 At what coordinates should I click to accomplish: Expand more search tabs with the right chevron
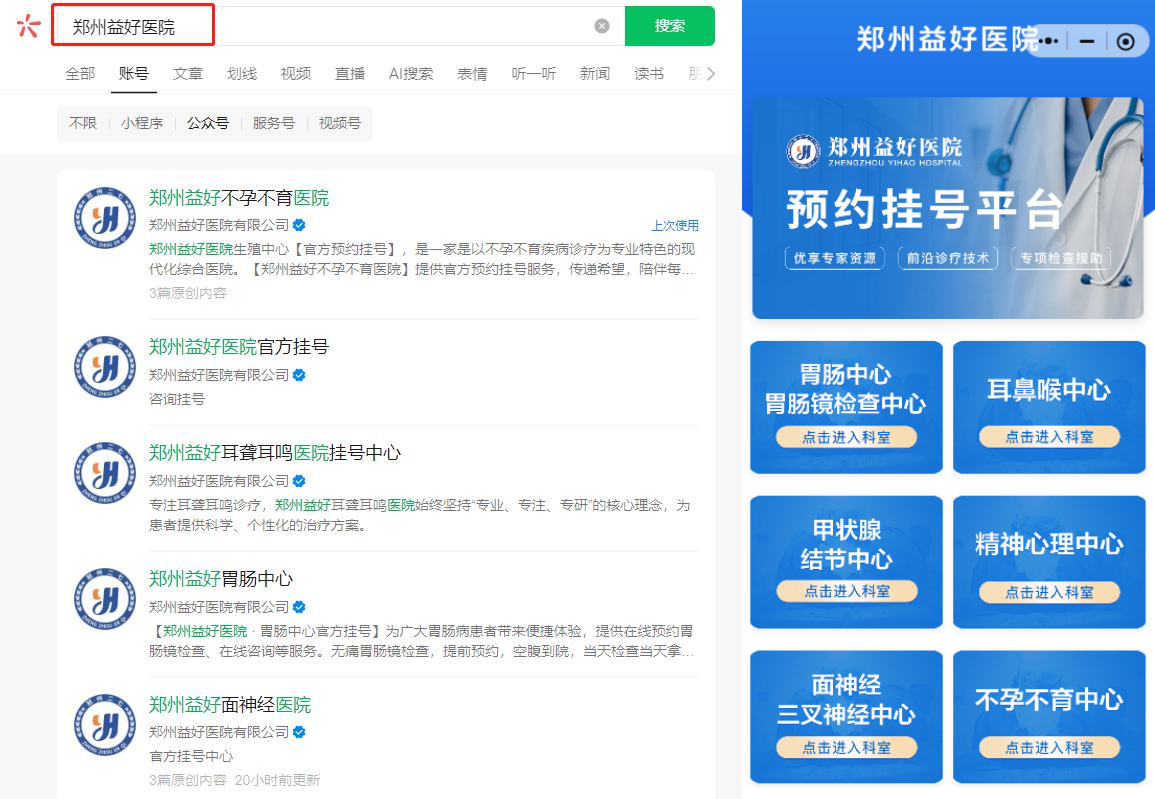(710, 72)
